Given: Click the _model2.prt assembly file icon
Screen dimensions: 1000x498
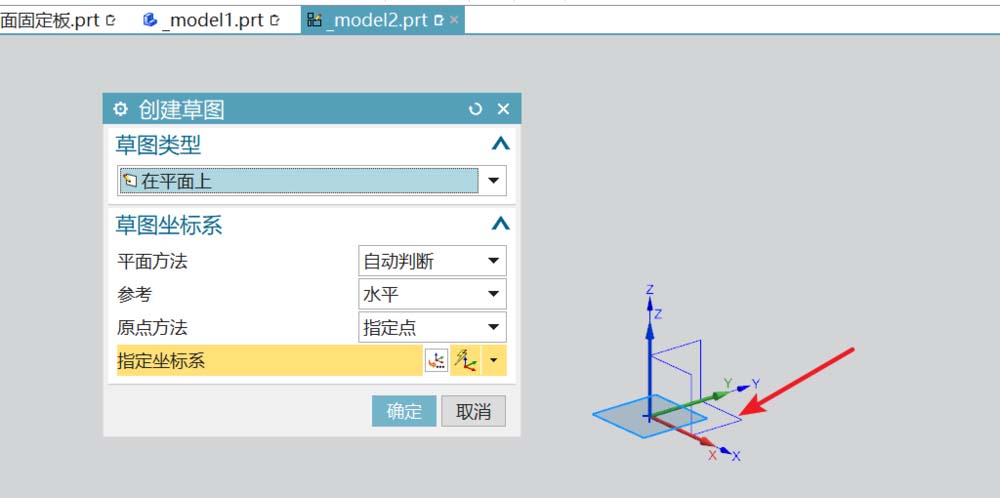Looking at the screenshot, I should (314, 20).
